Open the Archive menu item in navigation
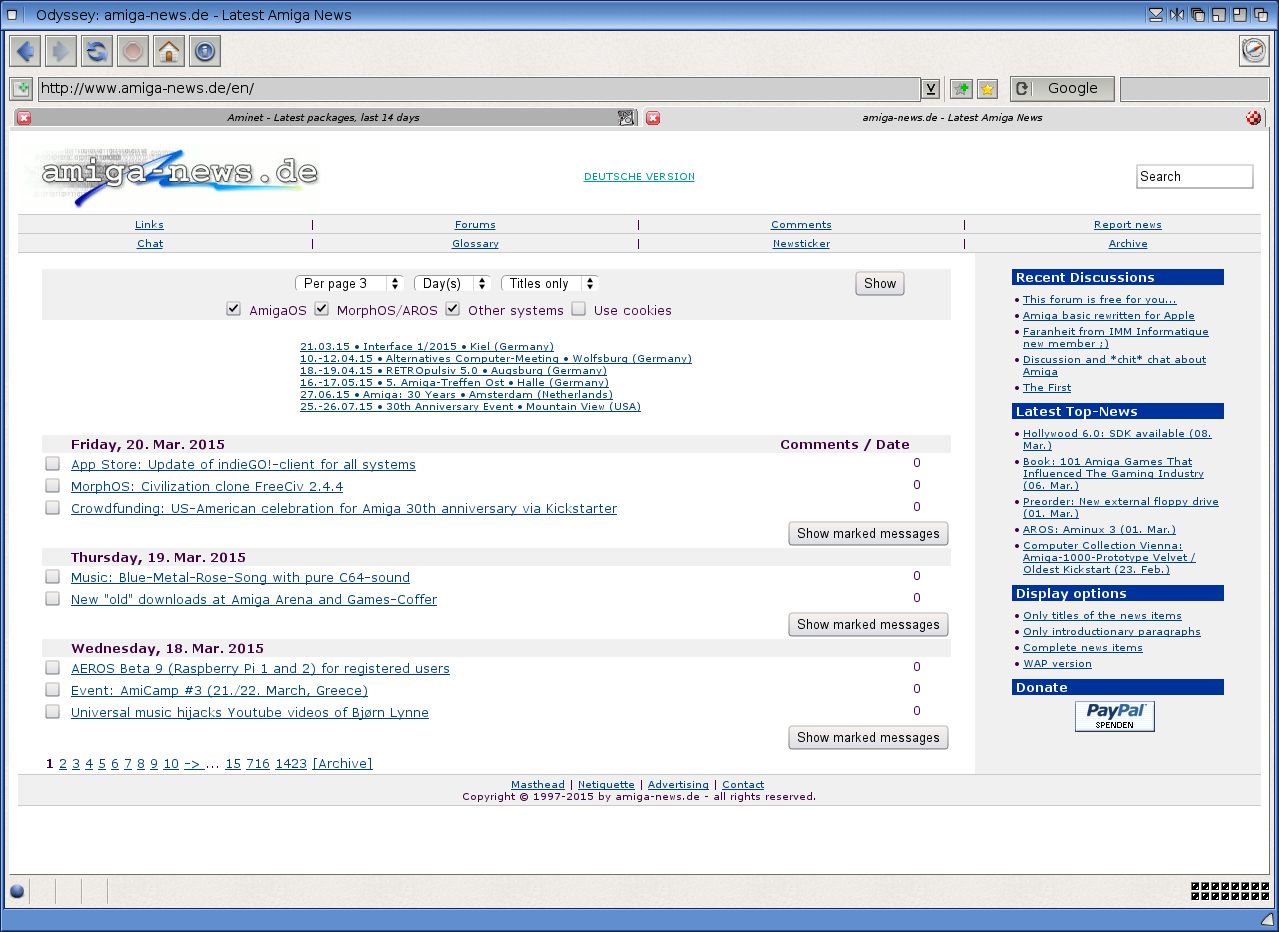 point(1128,244)
